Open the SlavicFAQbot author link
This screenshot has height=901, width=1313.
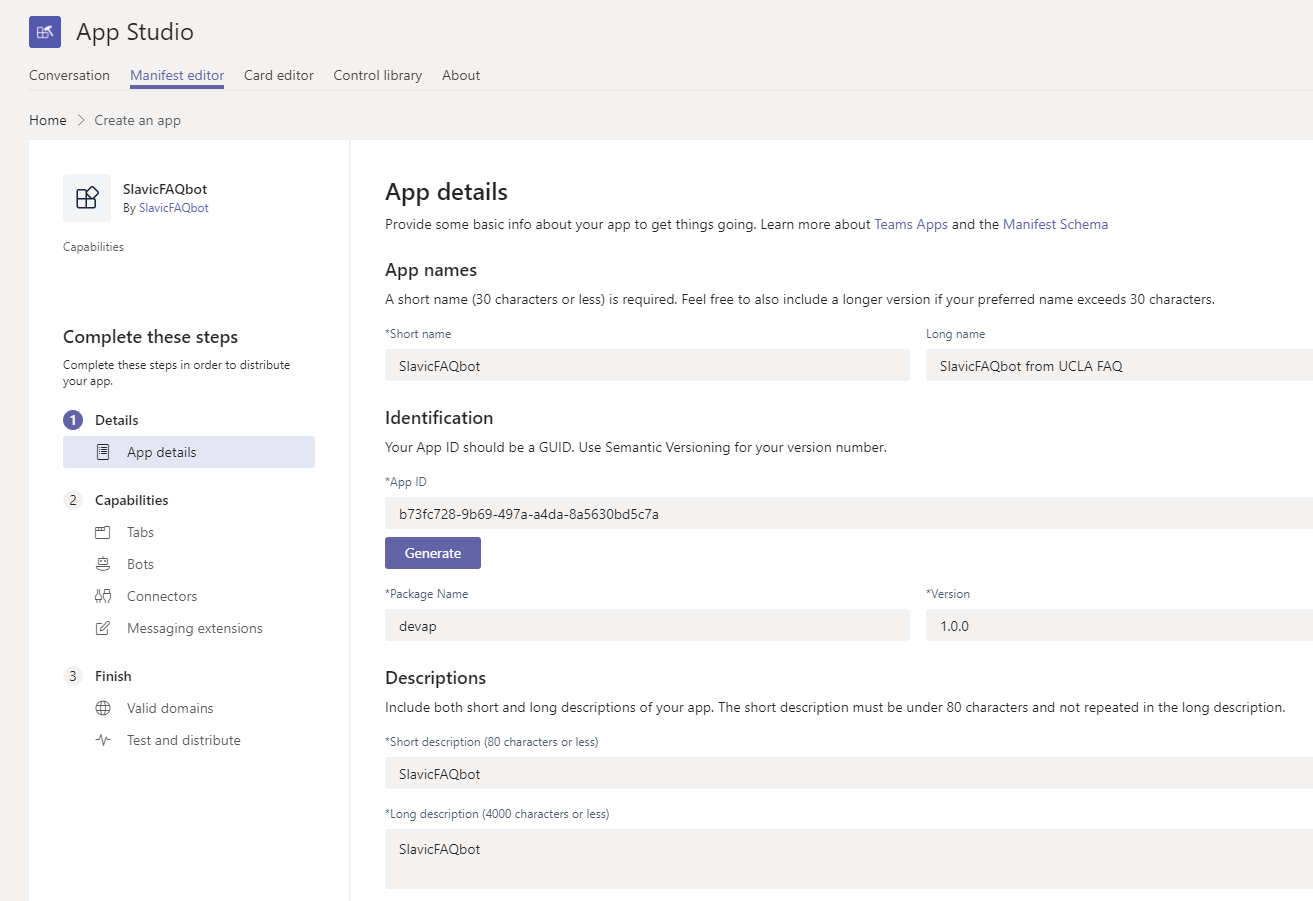[174, 208]
